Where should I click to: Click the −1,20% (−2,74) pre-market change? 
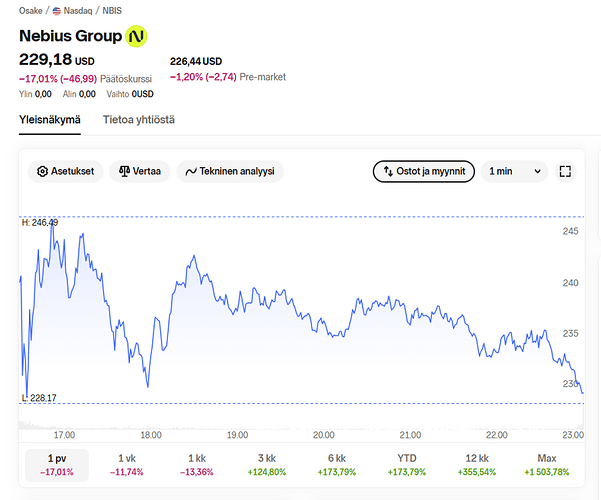pyautogui.click(x=203, y=77)
